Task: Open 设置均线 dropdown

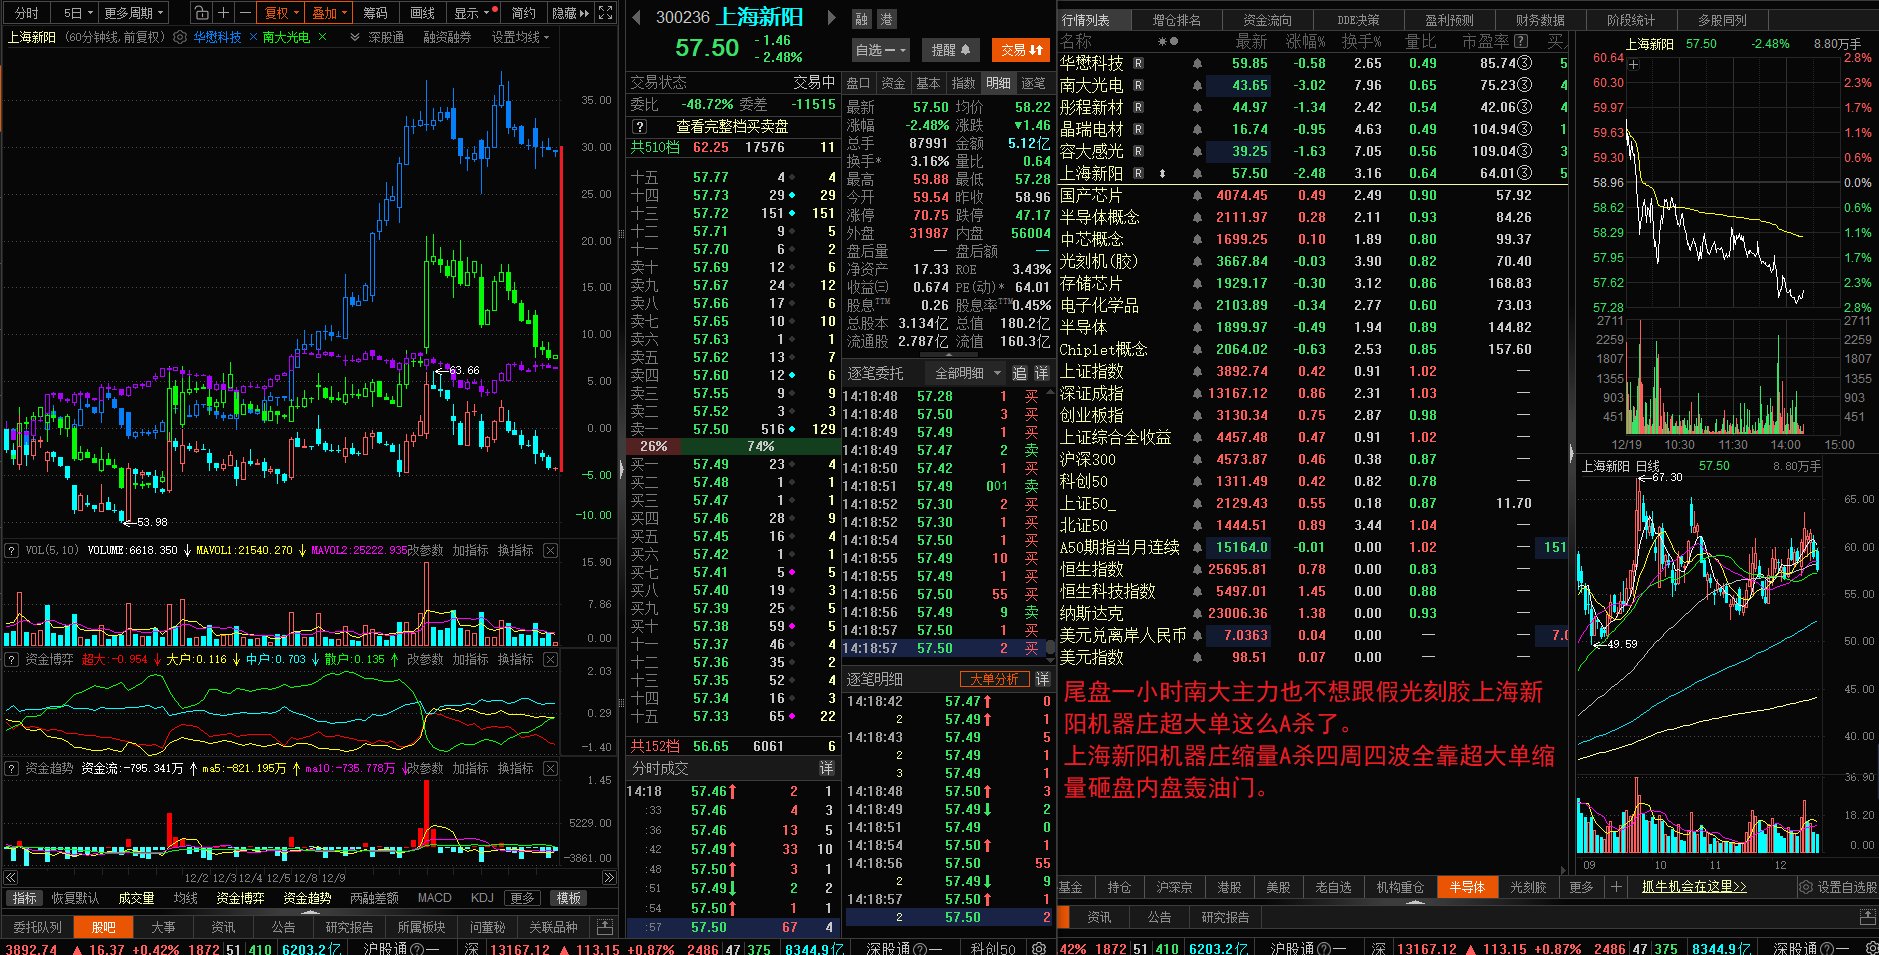Action: [520, 37]
